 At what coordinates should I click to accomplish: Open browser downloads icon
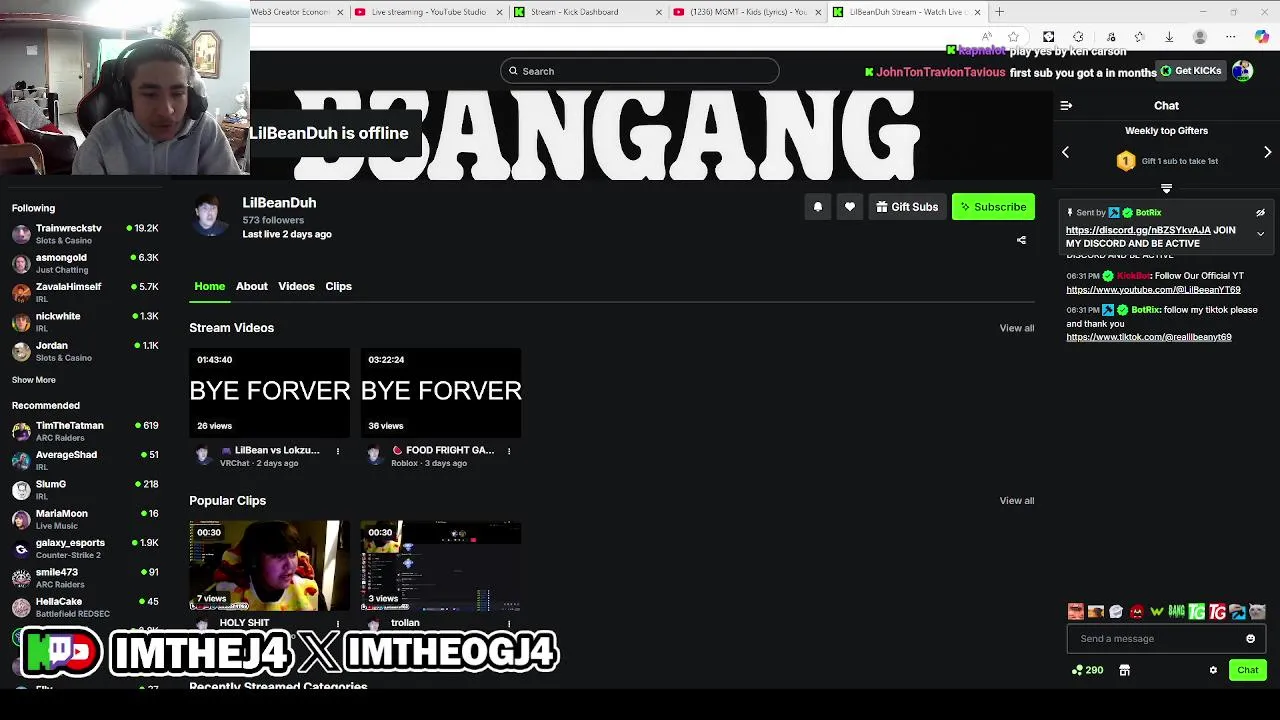pyautogui.click(x=1169, y=37)
